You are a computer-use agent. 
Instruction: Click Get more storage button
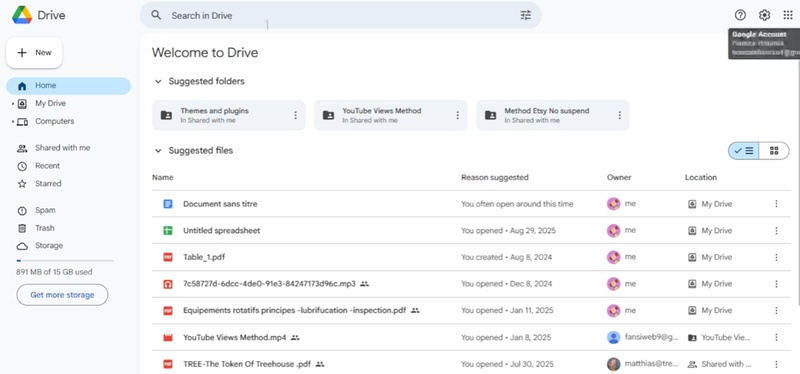pyautogui.click(x=62, y=295)
